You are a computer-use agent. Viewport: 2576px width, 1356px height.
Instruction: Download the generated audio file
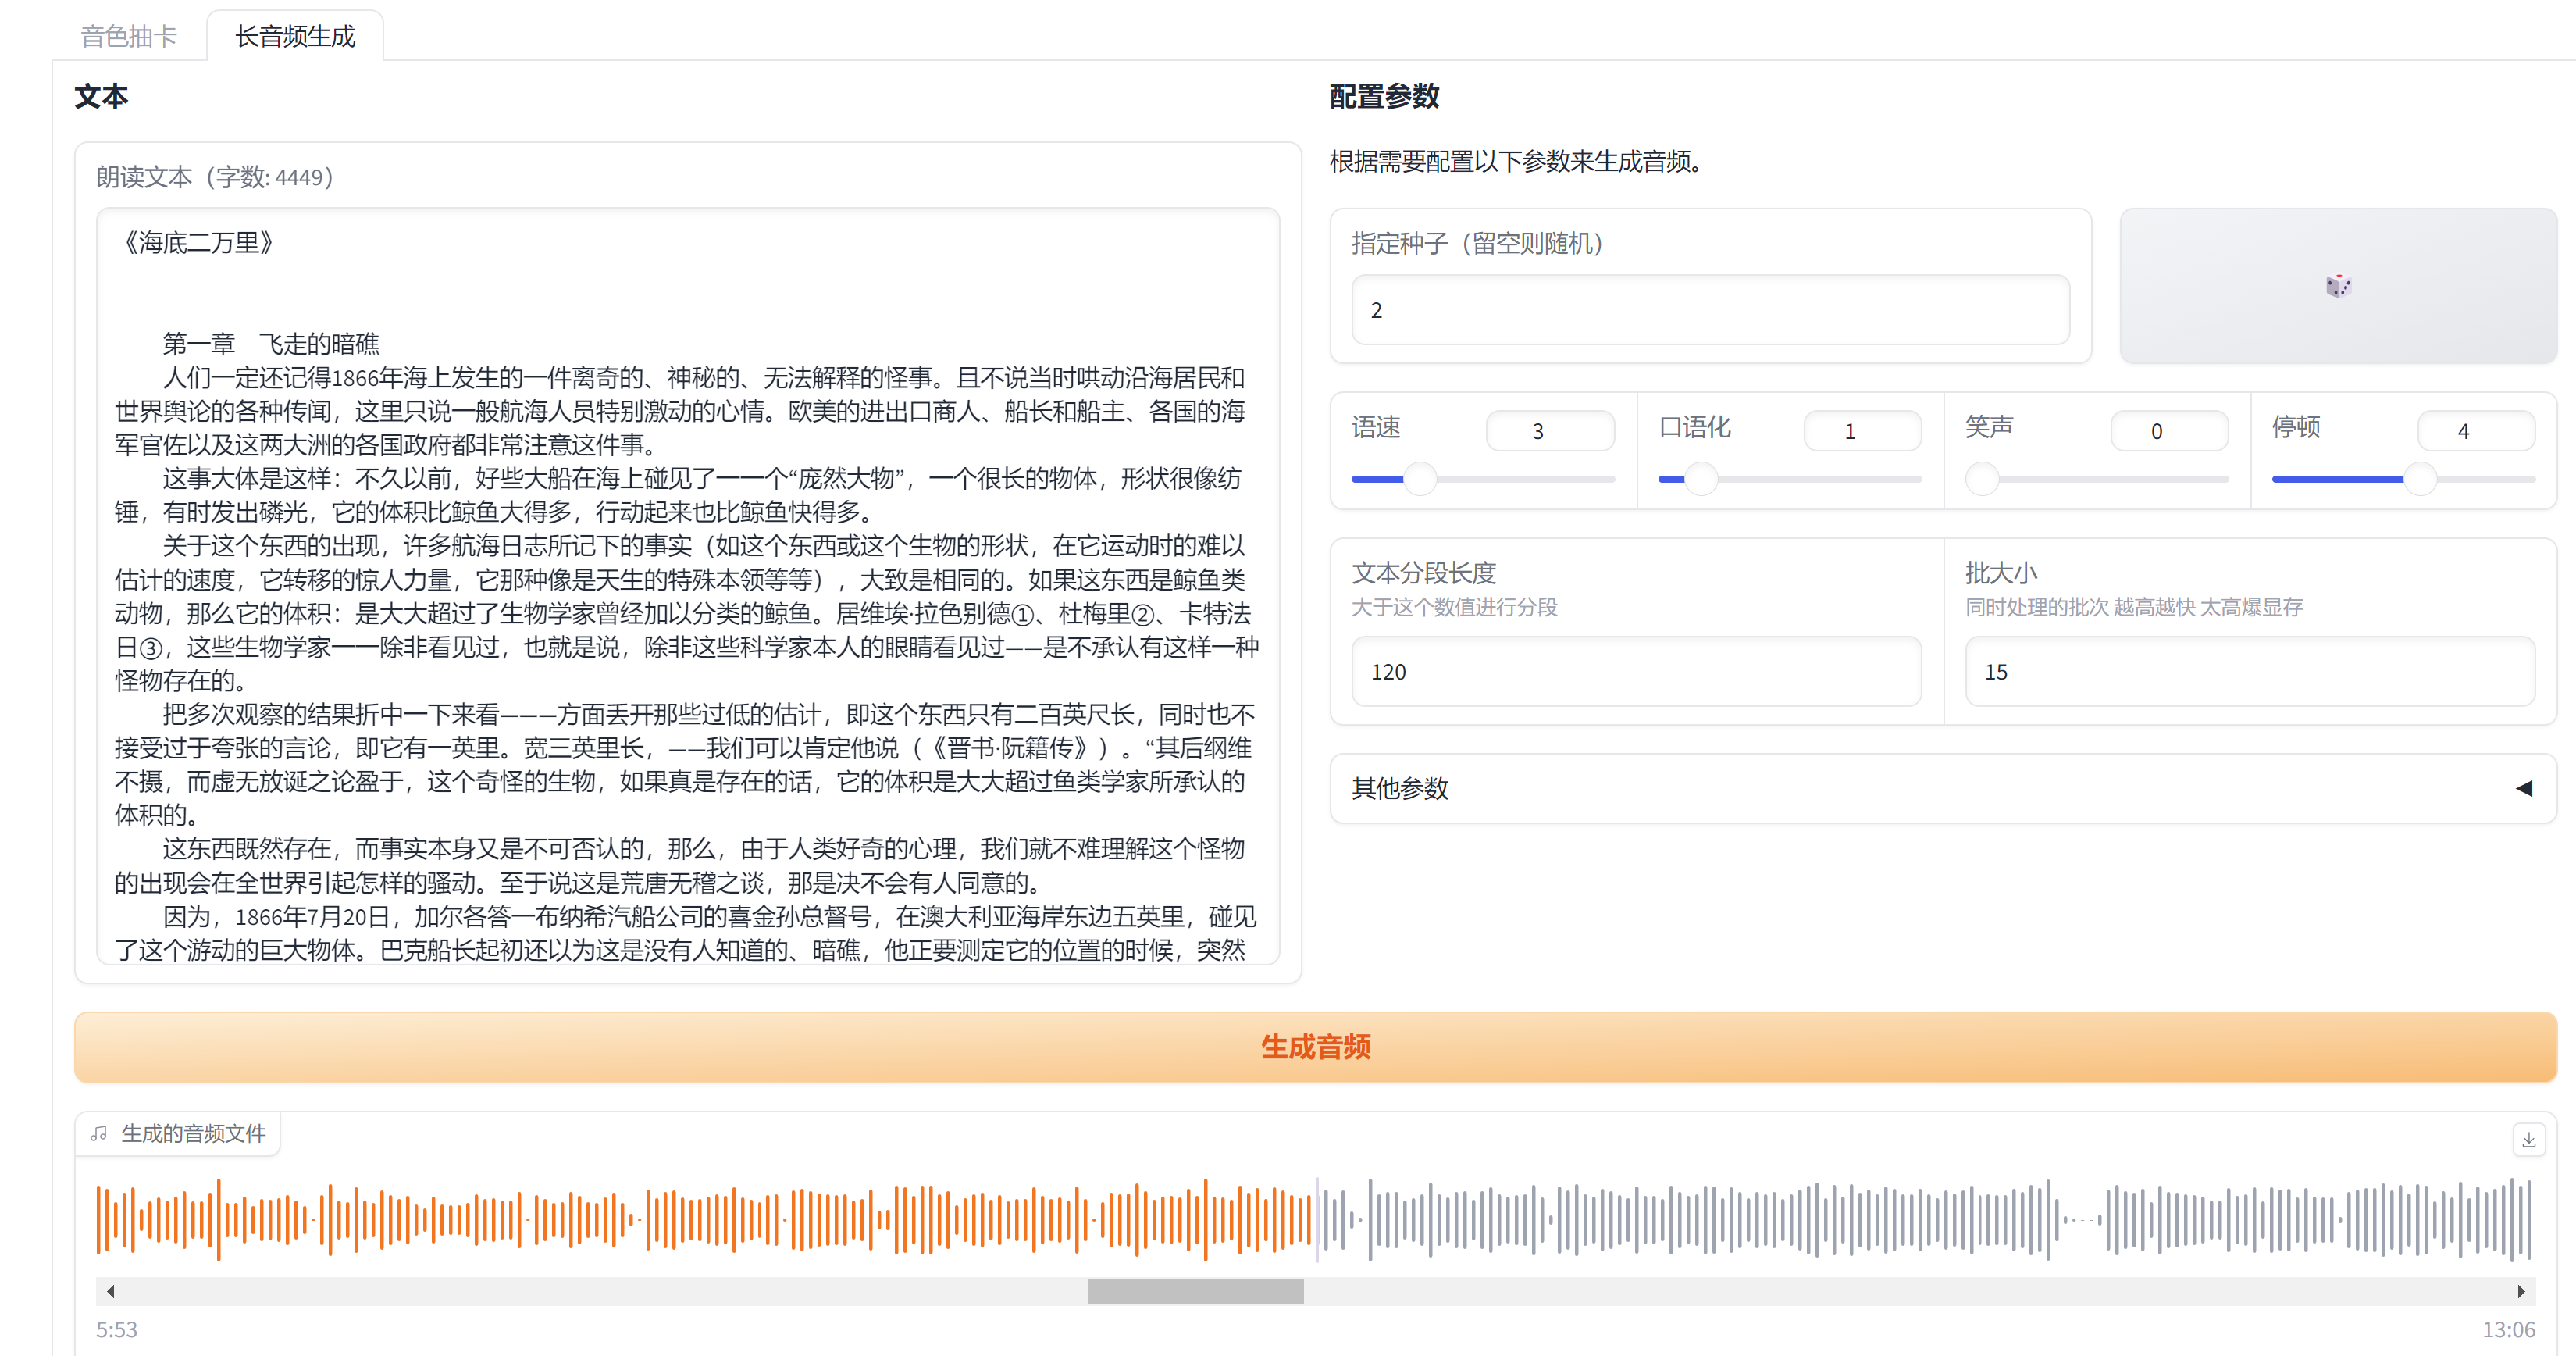pyautogui.click(x=2528, y=1138)
